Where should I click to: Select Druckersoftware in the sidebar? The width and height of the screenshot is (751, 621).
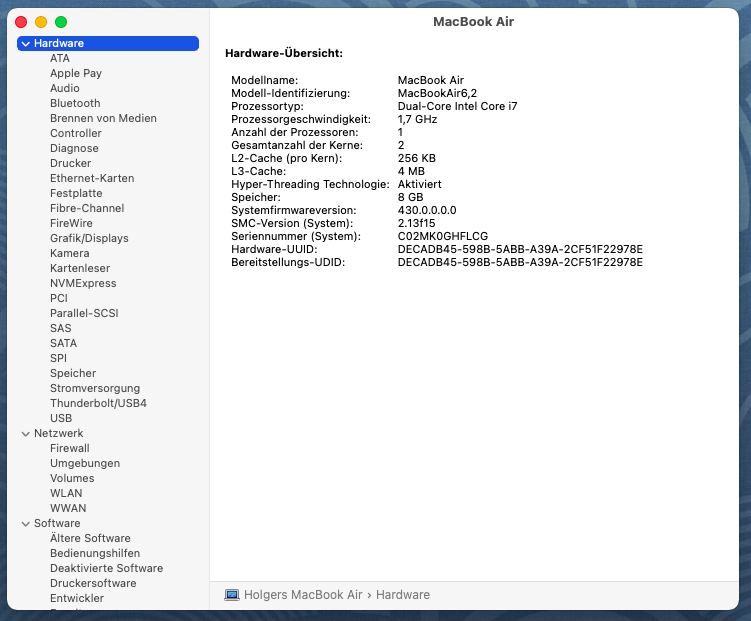[x=93, y=583]
